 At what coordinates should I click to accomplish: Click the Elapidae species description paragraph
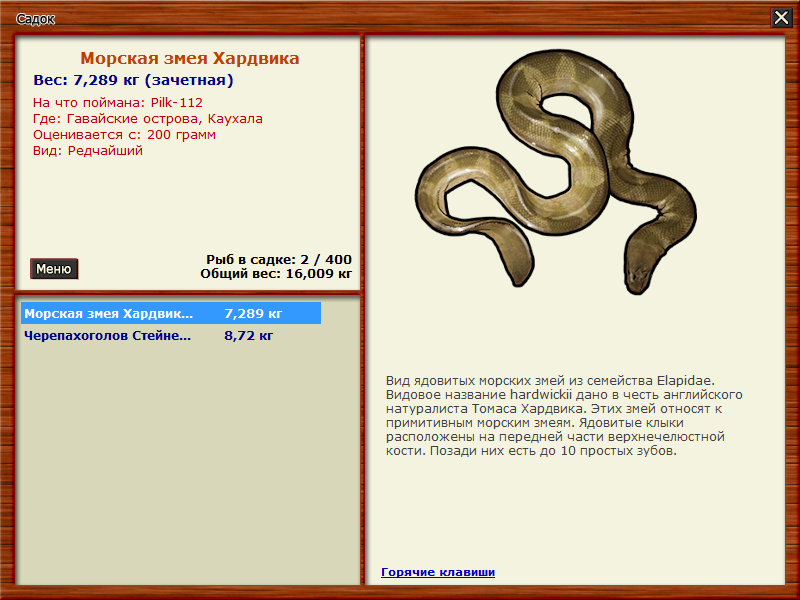coord(564,415)
